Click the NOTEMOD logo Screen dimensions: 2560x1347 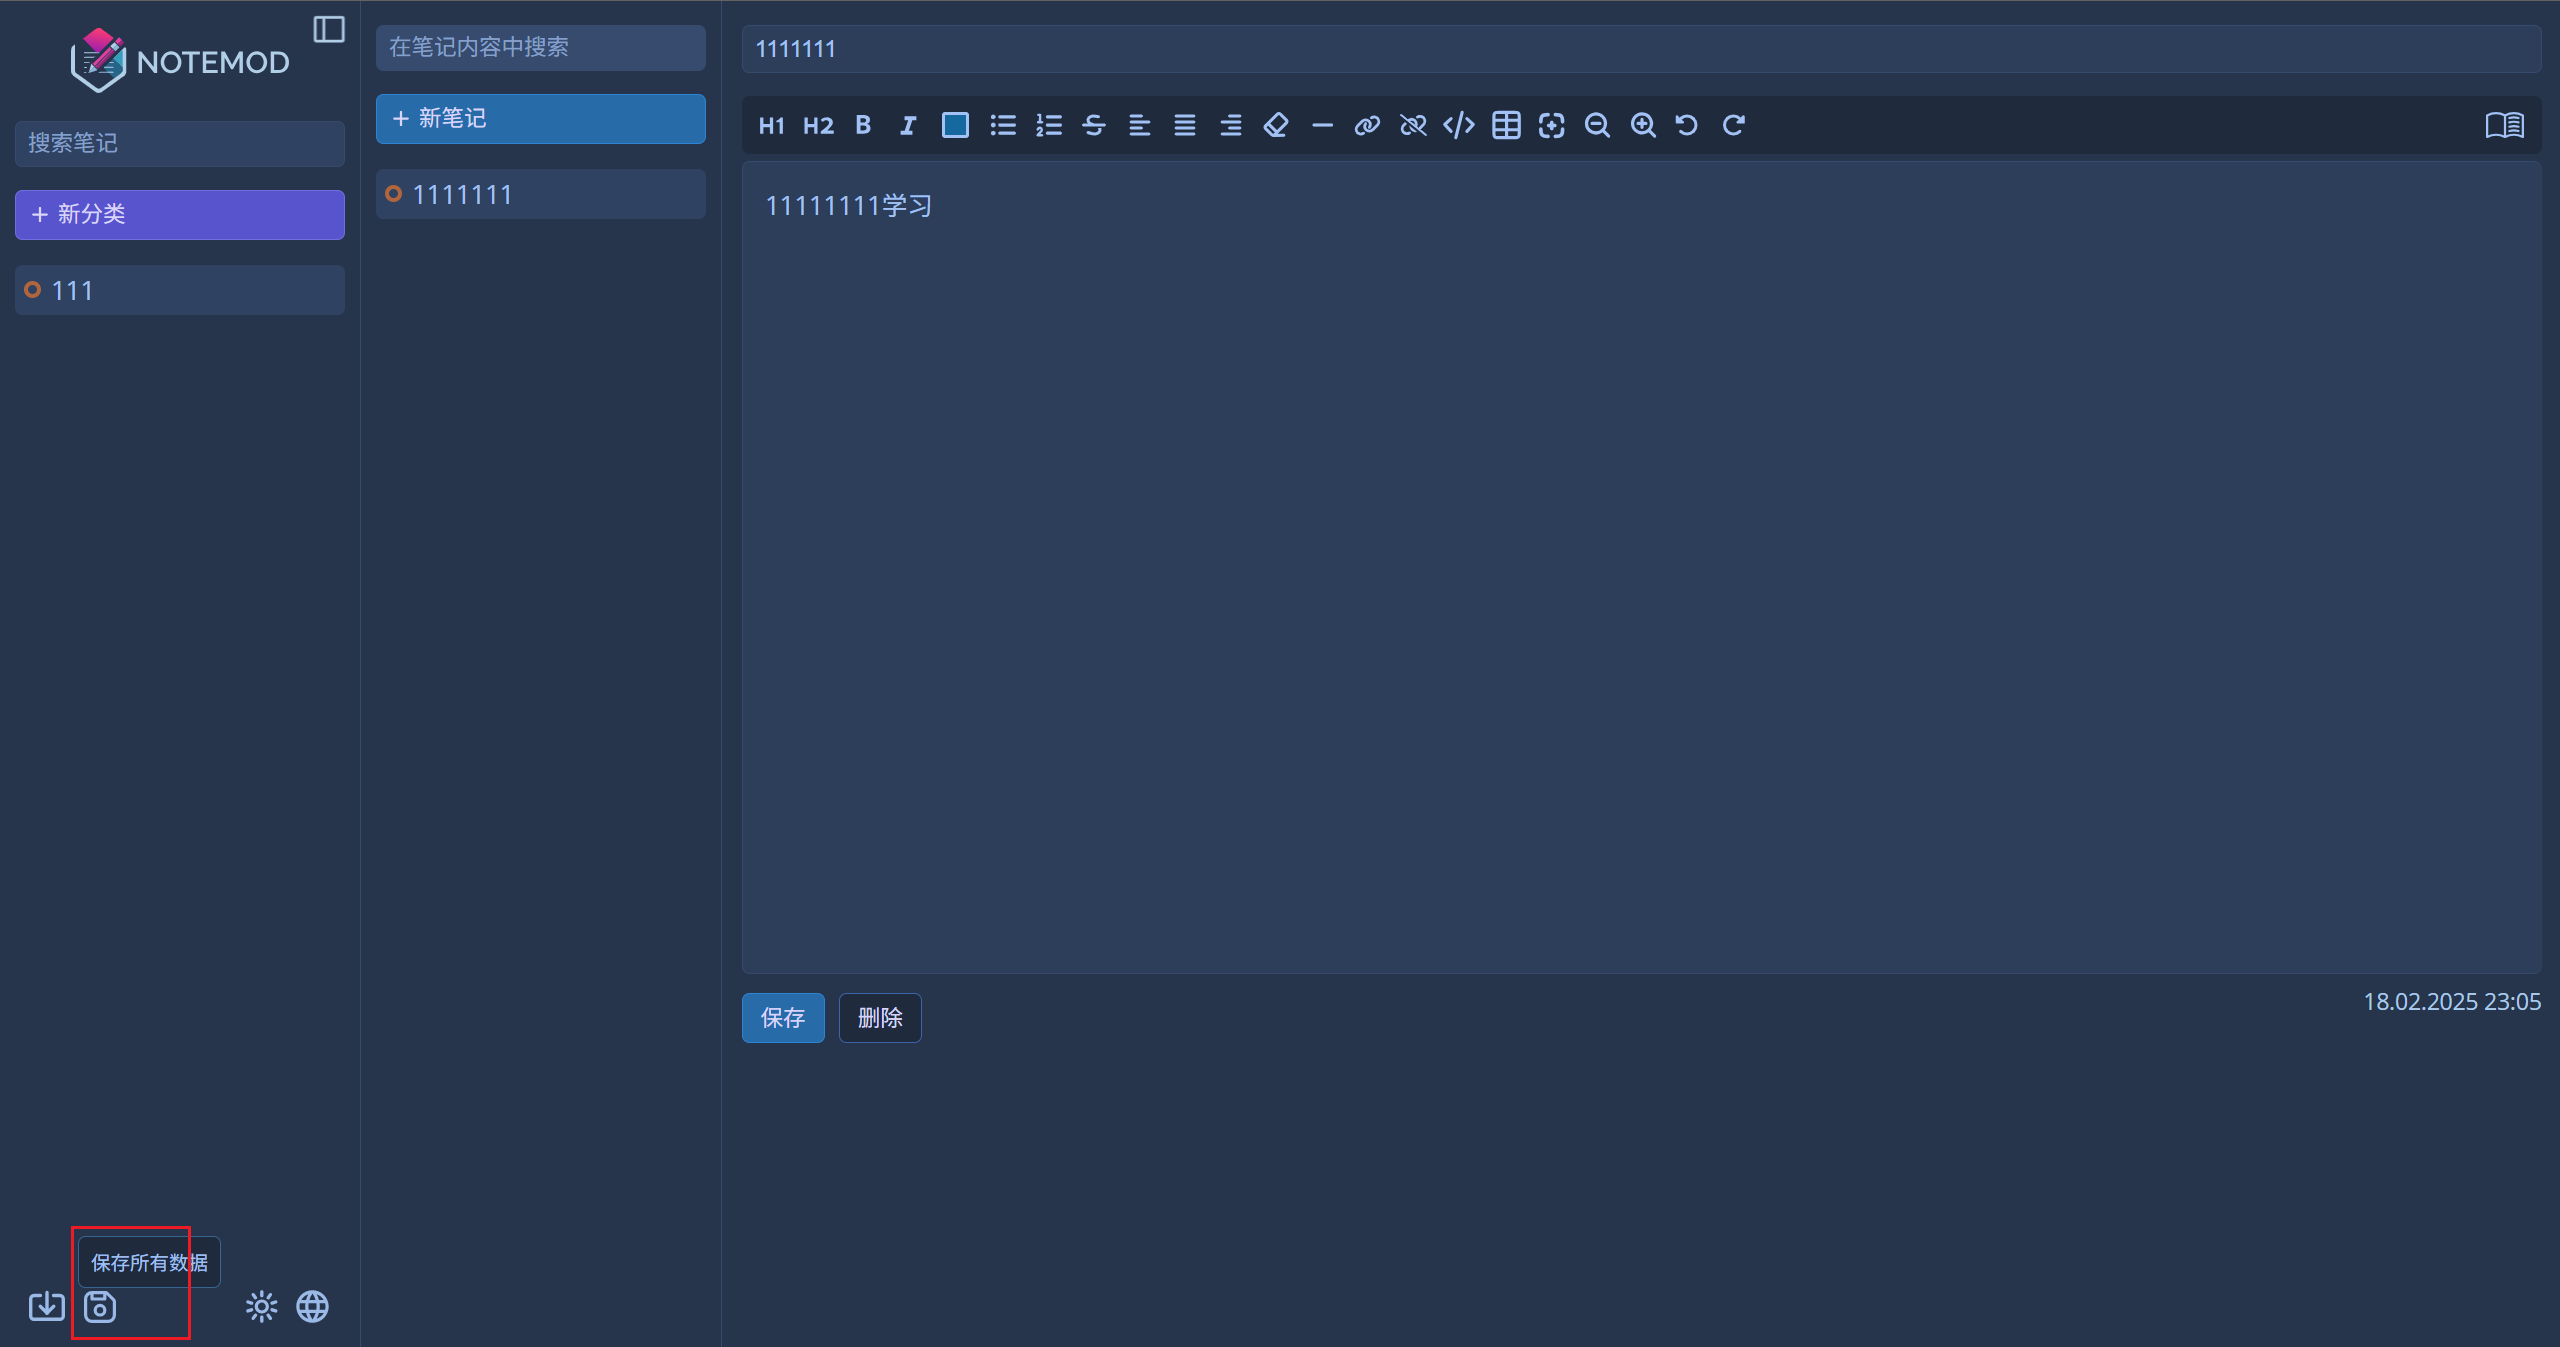180,60
